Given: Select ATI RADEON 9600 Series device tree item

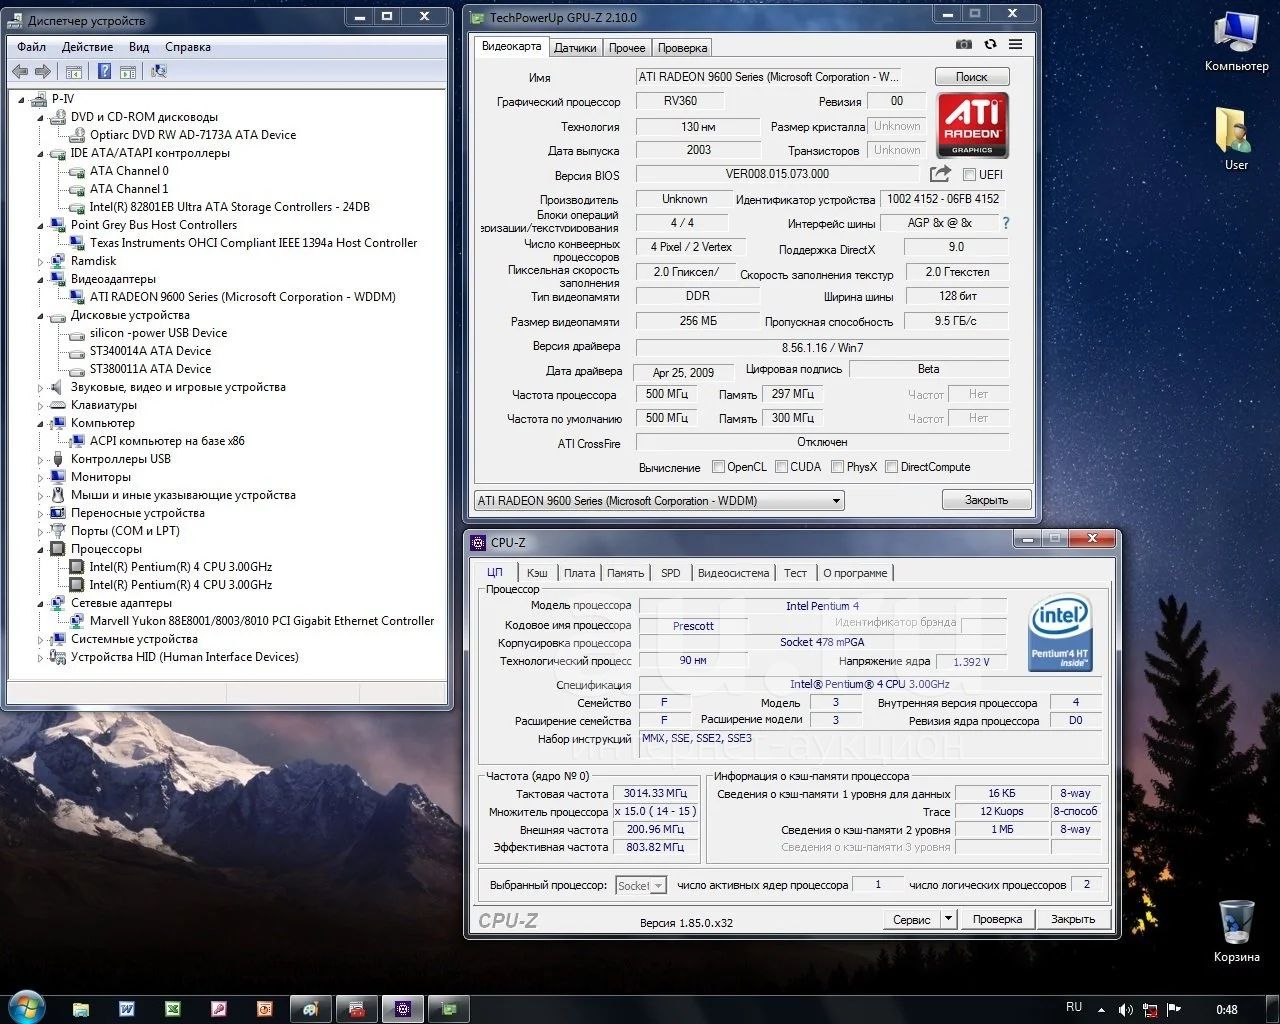Looking at the screenshot, I should [242, 297].
